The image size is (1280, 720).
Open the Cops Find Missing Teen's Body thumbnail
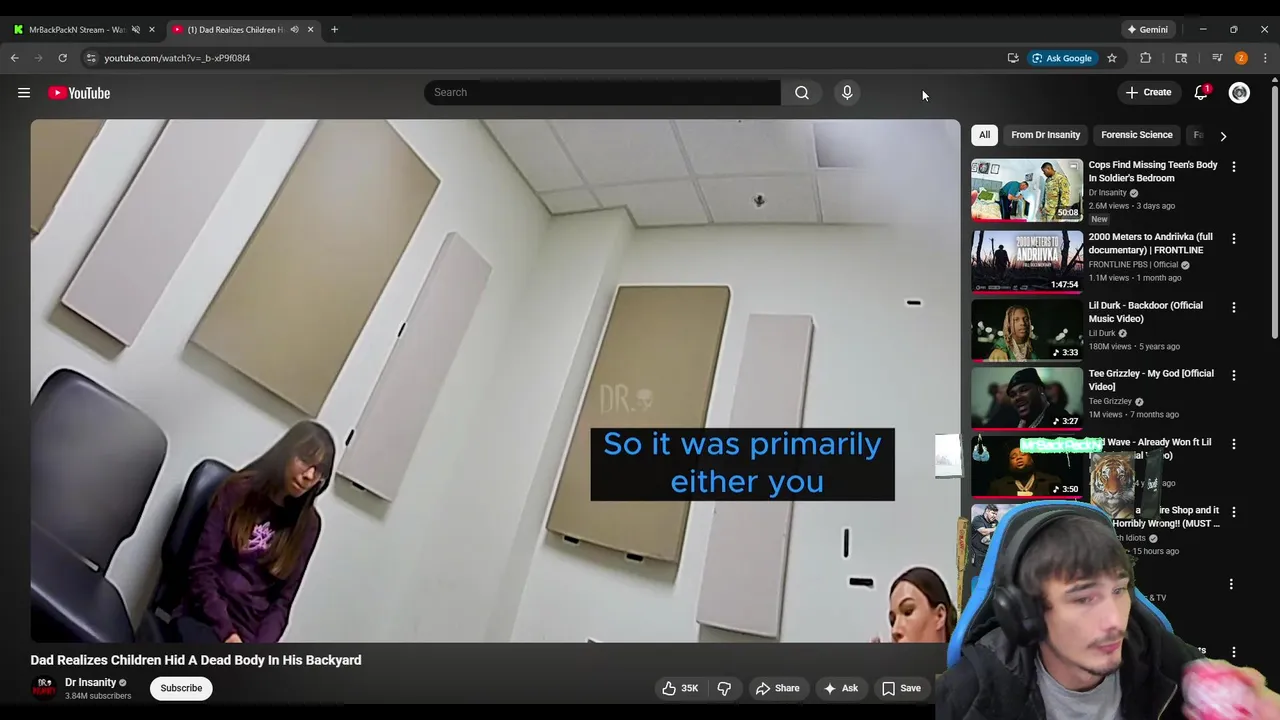1027,190
